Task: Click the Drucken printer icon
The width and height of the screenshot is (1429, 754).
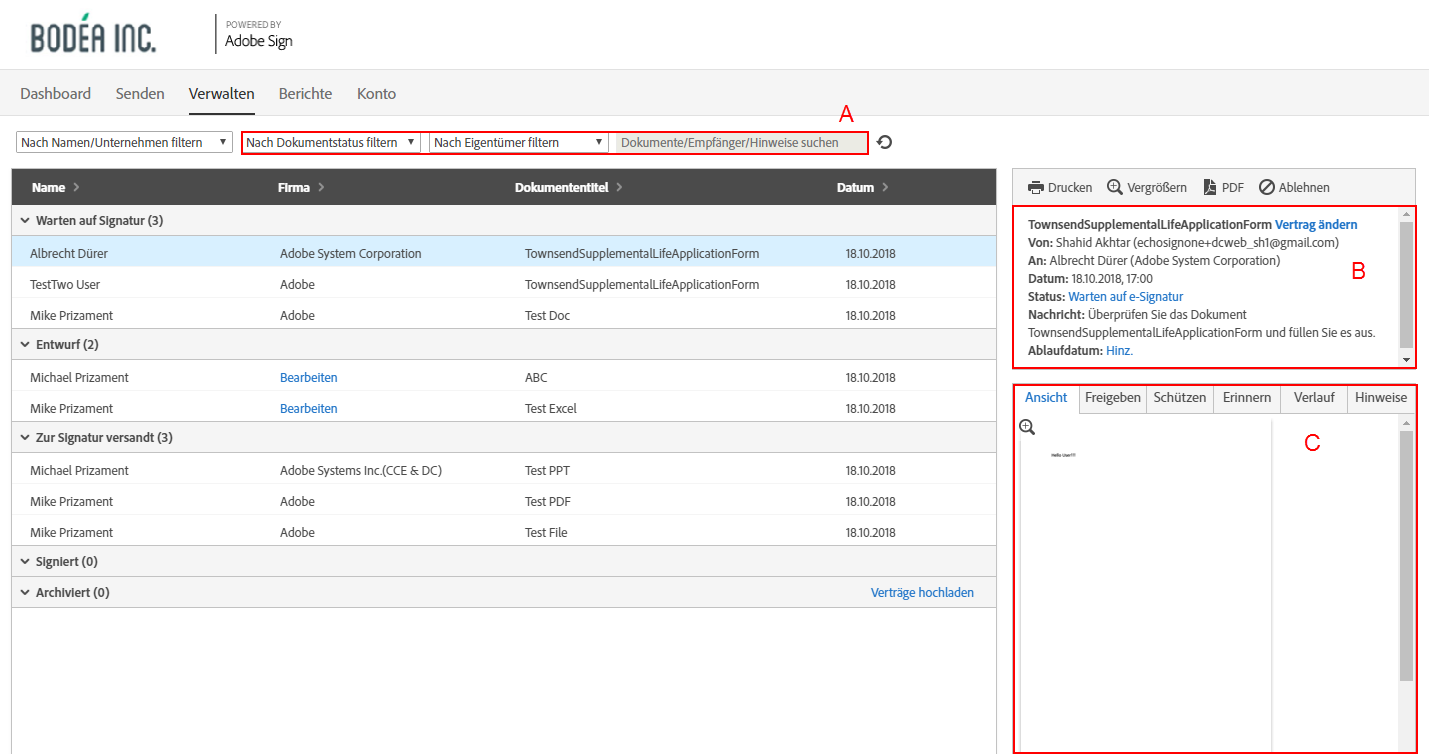Action: (1036, 187)
